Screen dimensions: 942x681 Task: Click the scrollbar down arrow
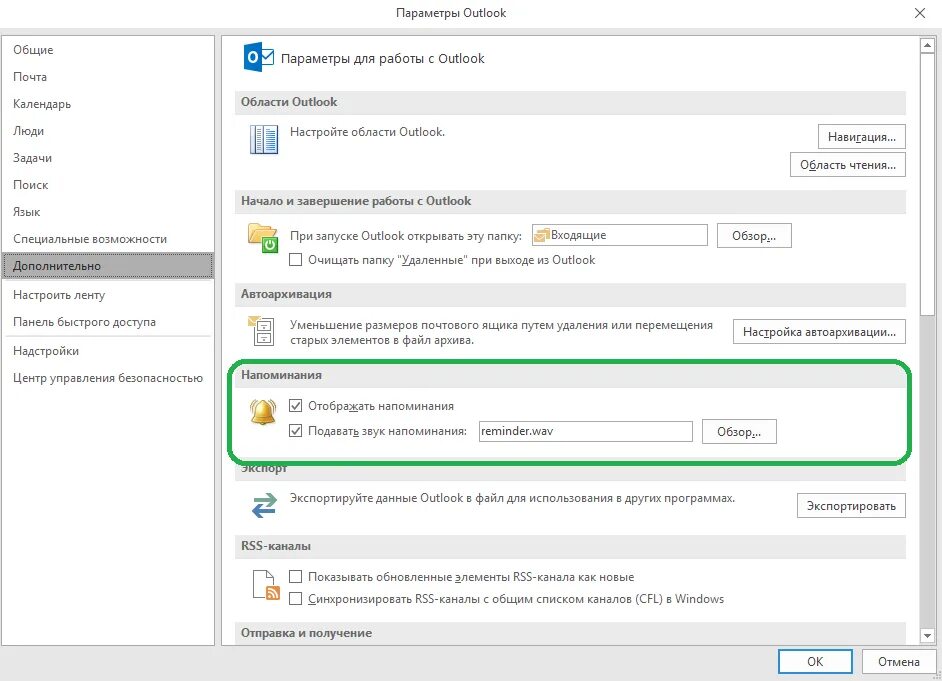point(927,635)
